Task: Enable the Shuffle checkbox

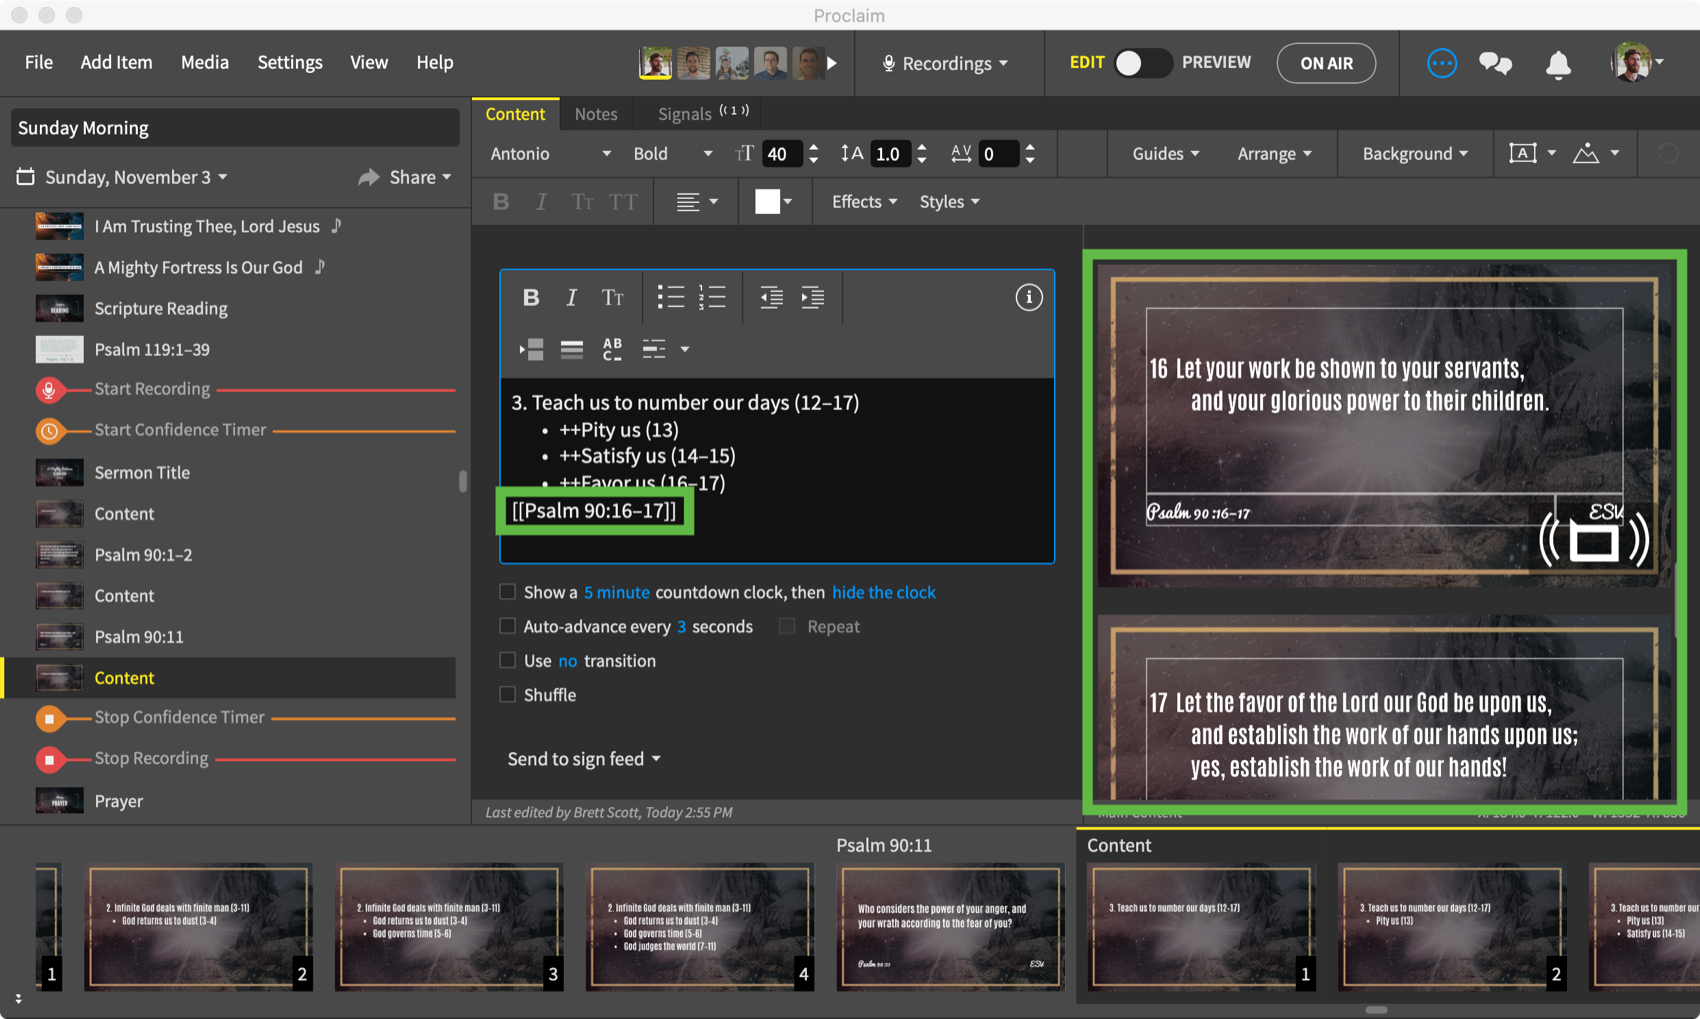Action: 508,694
